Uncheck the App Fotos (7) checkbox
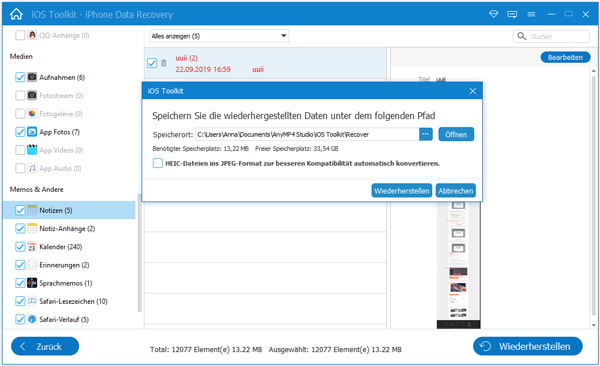The width and height of the screenshot is (600, 366). [20, 132]
